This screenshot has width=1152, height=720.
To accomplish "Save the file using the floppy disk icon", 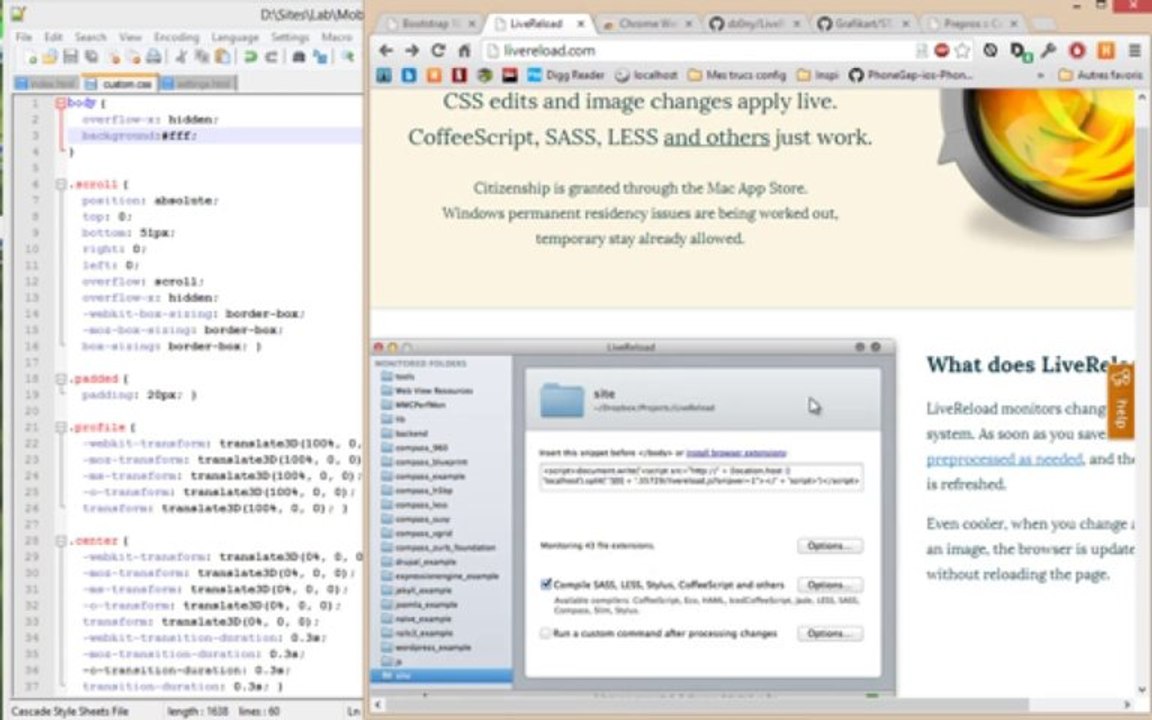I will point(71,57).
